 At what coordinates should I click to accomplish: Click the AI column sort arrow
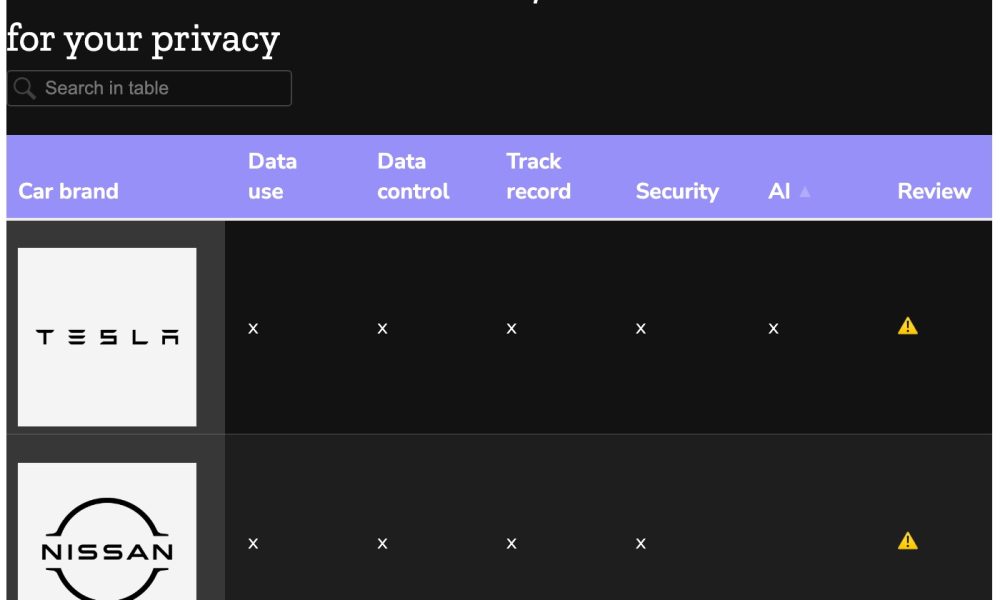(x=805, y=191)
